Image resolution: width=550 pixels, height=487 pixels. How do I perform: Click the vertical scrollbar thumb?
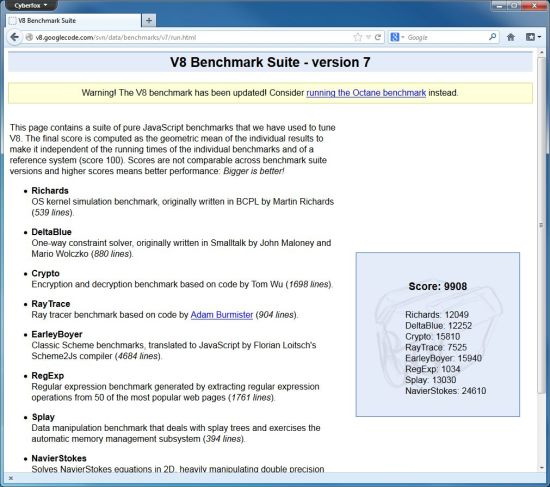click(541, 225)
